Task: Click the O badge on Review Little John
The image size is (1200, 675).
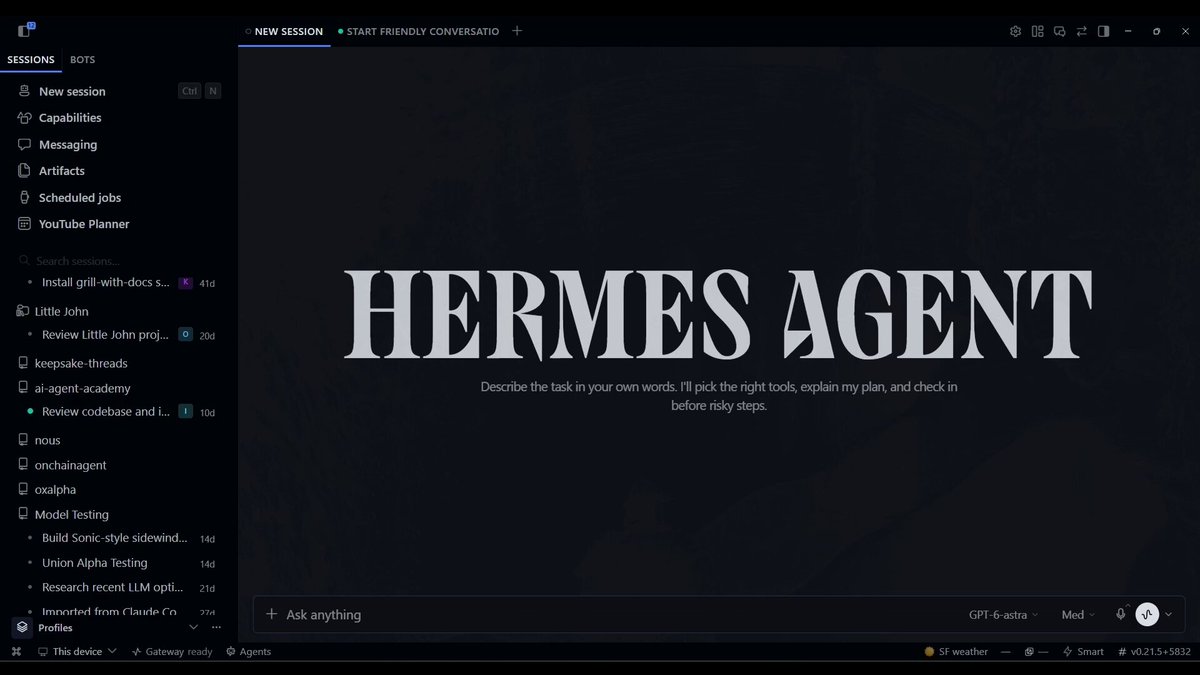Action: point(185,335)
